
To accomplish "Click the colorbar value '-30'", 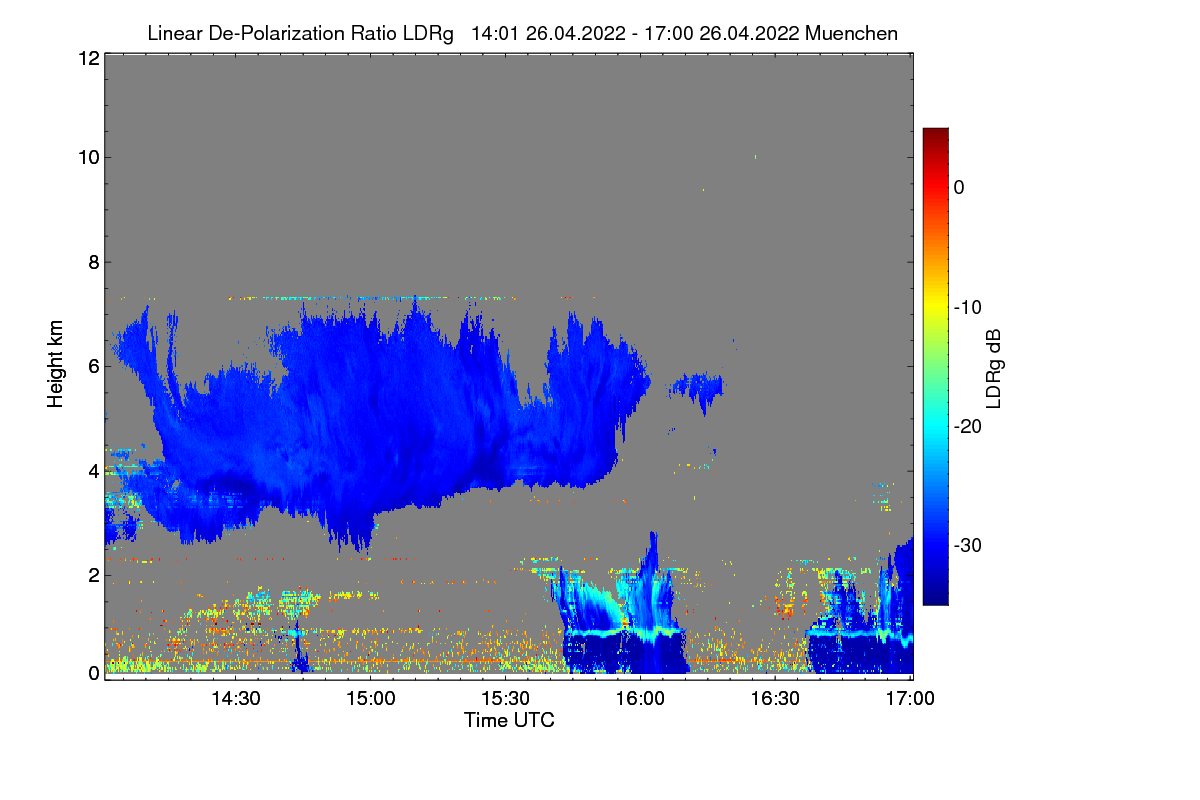I will [x=968, y=546].
